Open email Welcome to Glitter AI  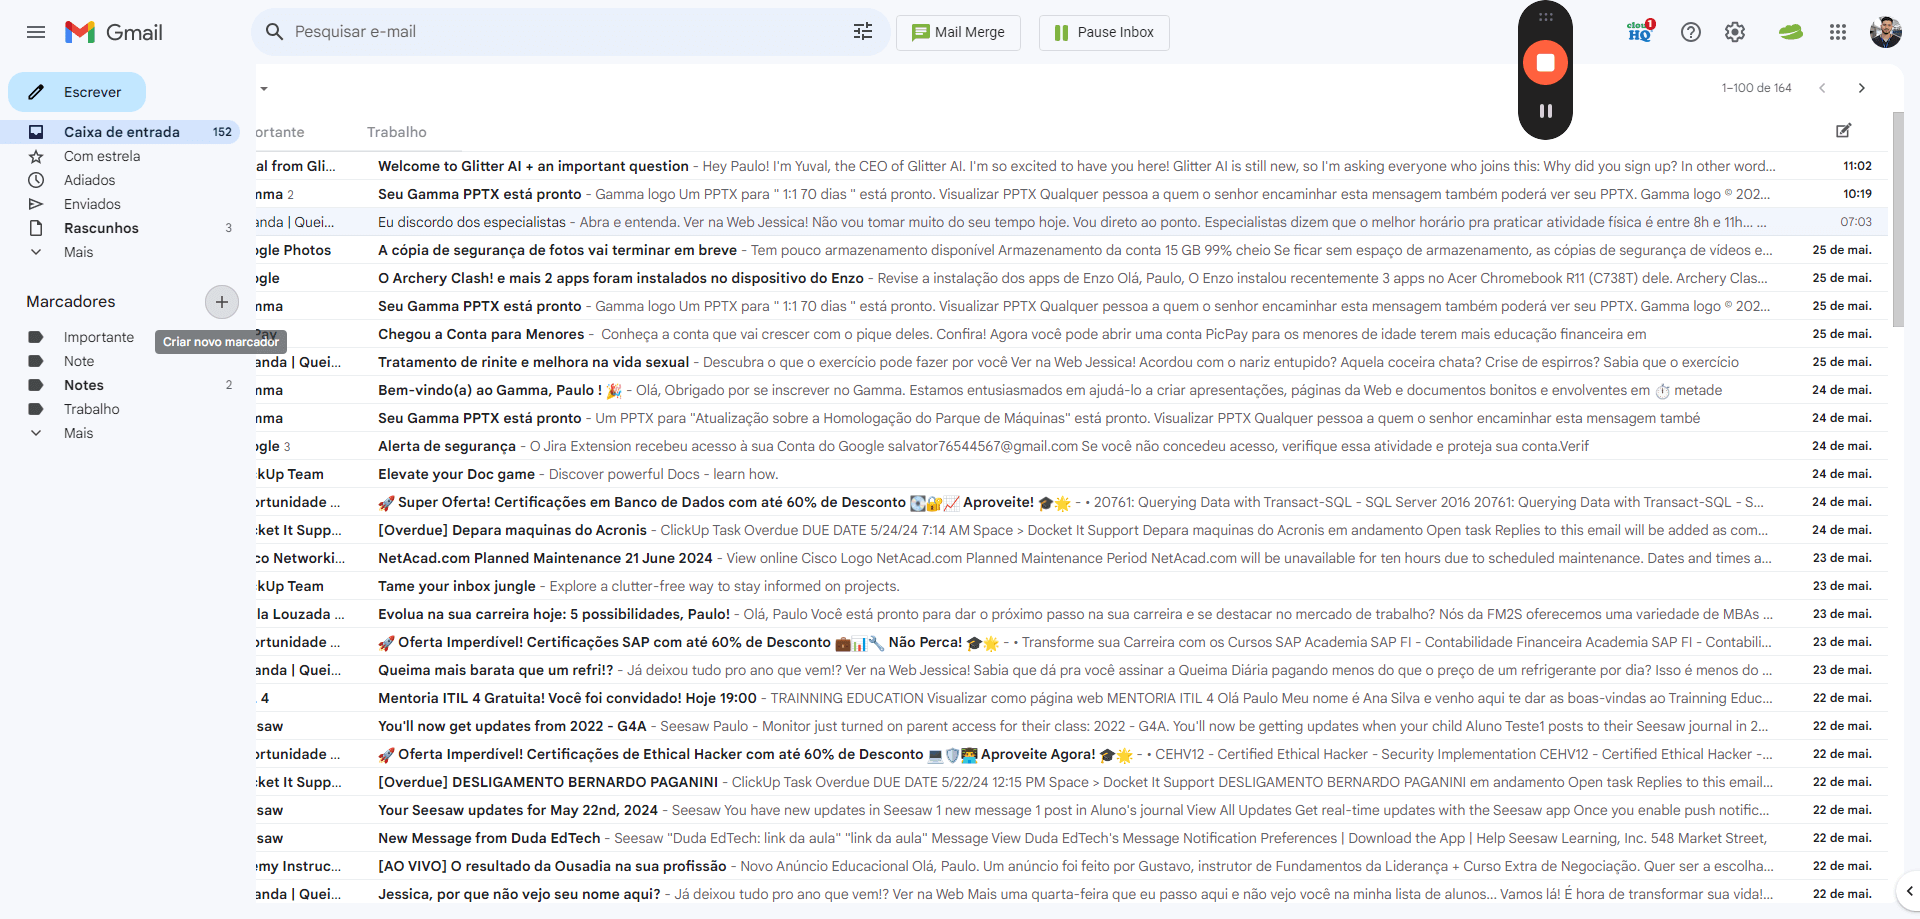click(x=1072, y=166)
